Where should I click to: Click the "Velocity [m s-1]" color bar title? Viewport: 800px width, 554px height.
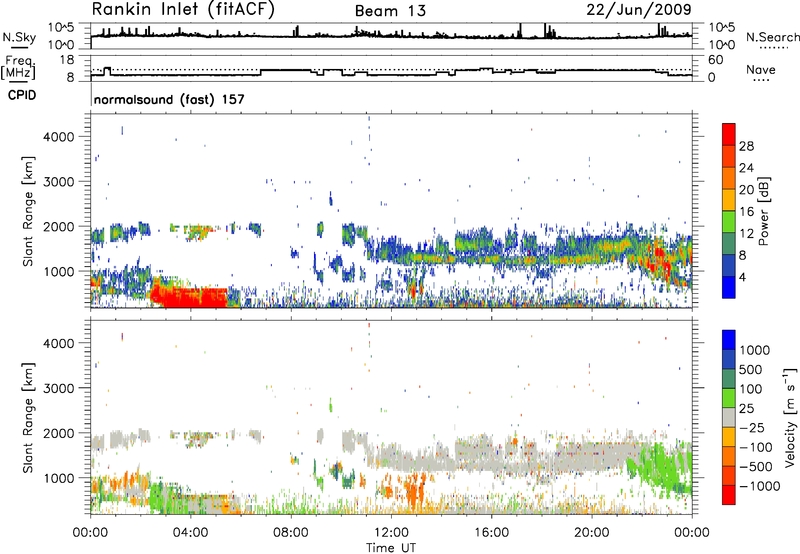point(790,417)
